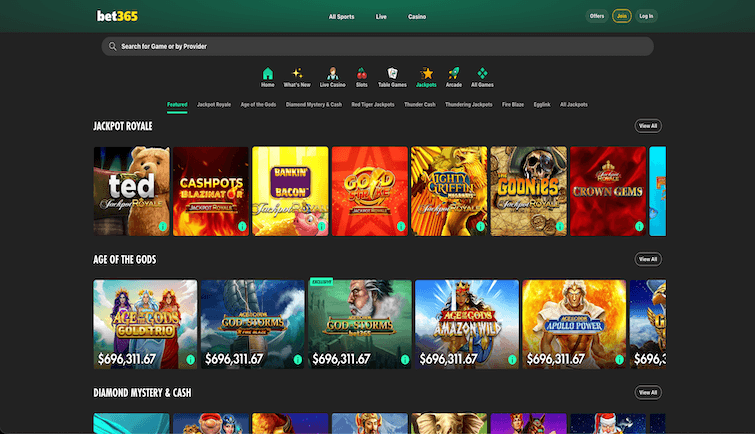Focus the Search for Game or Provider field
This screenshot has width=755, height=434.
tap(378, 46)
